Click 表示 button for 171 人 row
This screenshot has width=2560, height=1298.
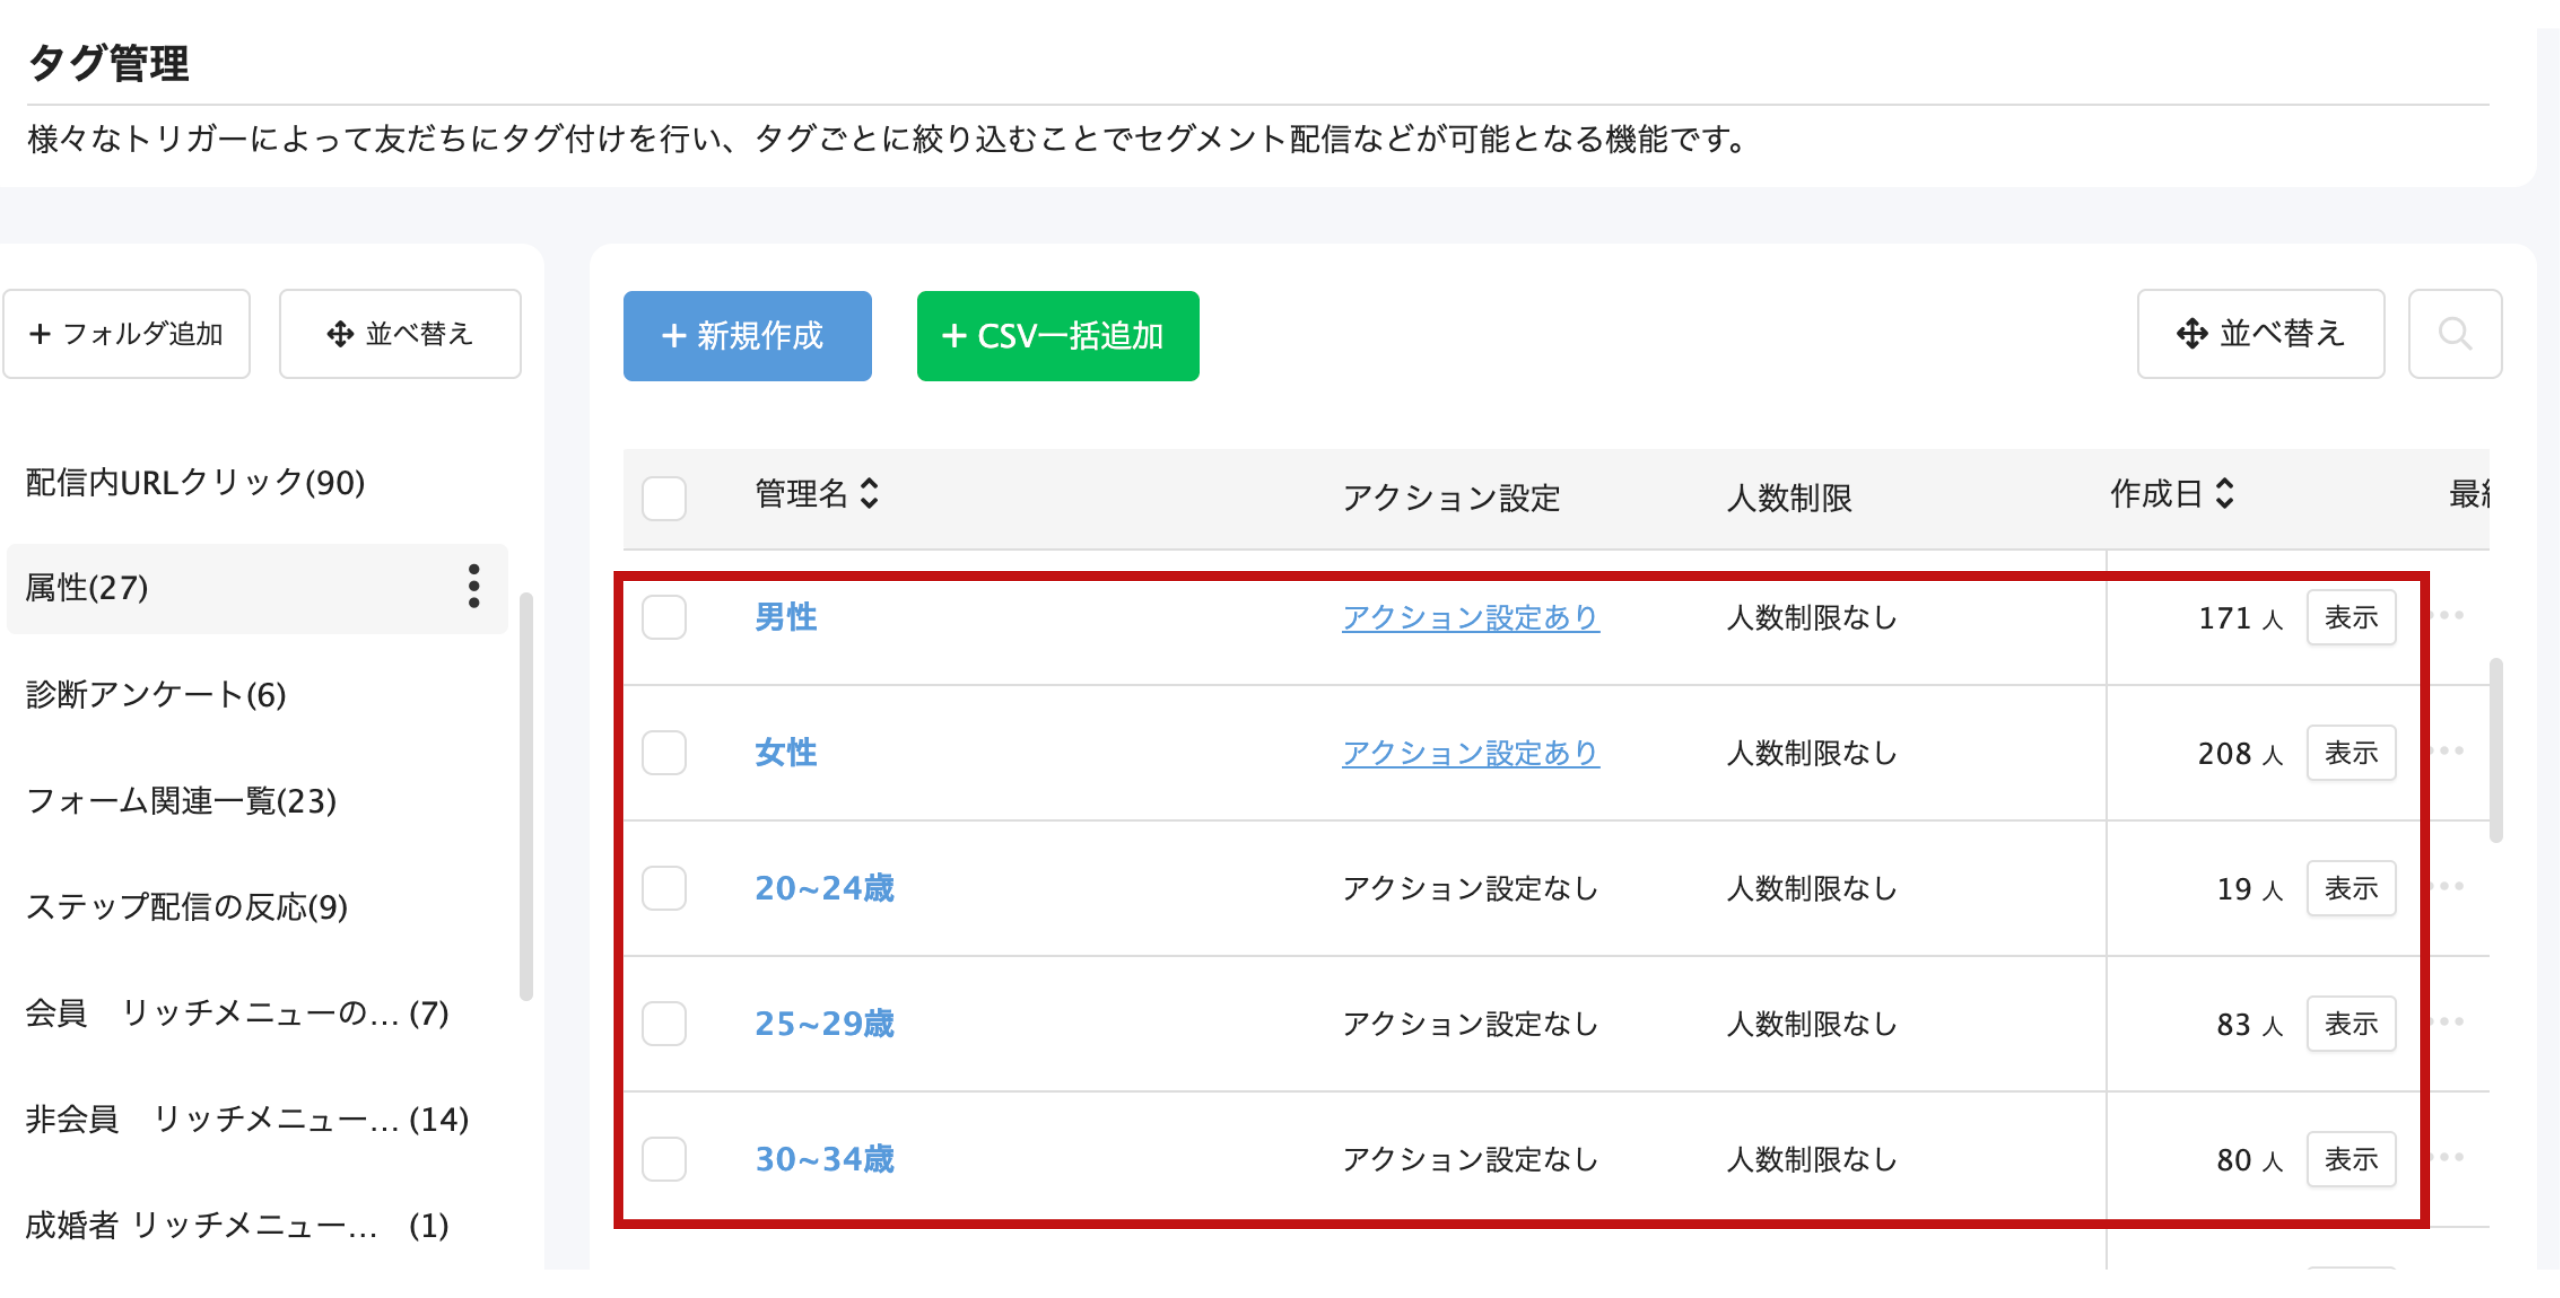(x=2351, y=617)
